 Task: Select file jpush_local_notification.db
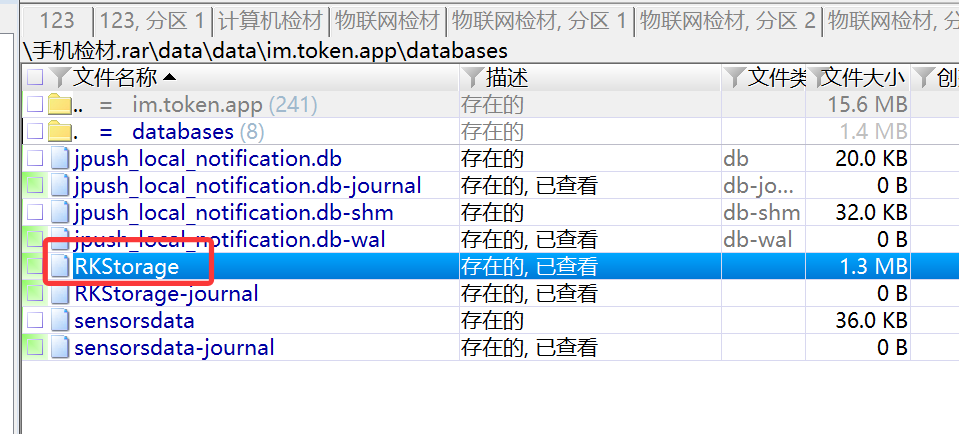click(x=208, y=159)
